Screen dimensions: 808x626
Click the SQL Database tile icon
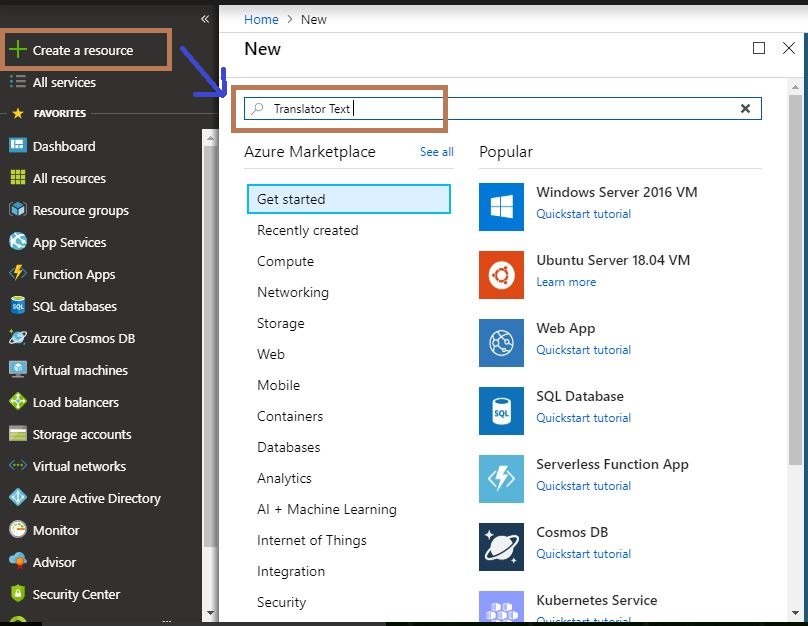(501, 411)
